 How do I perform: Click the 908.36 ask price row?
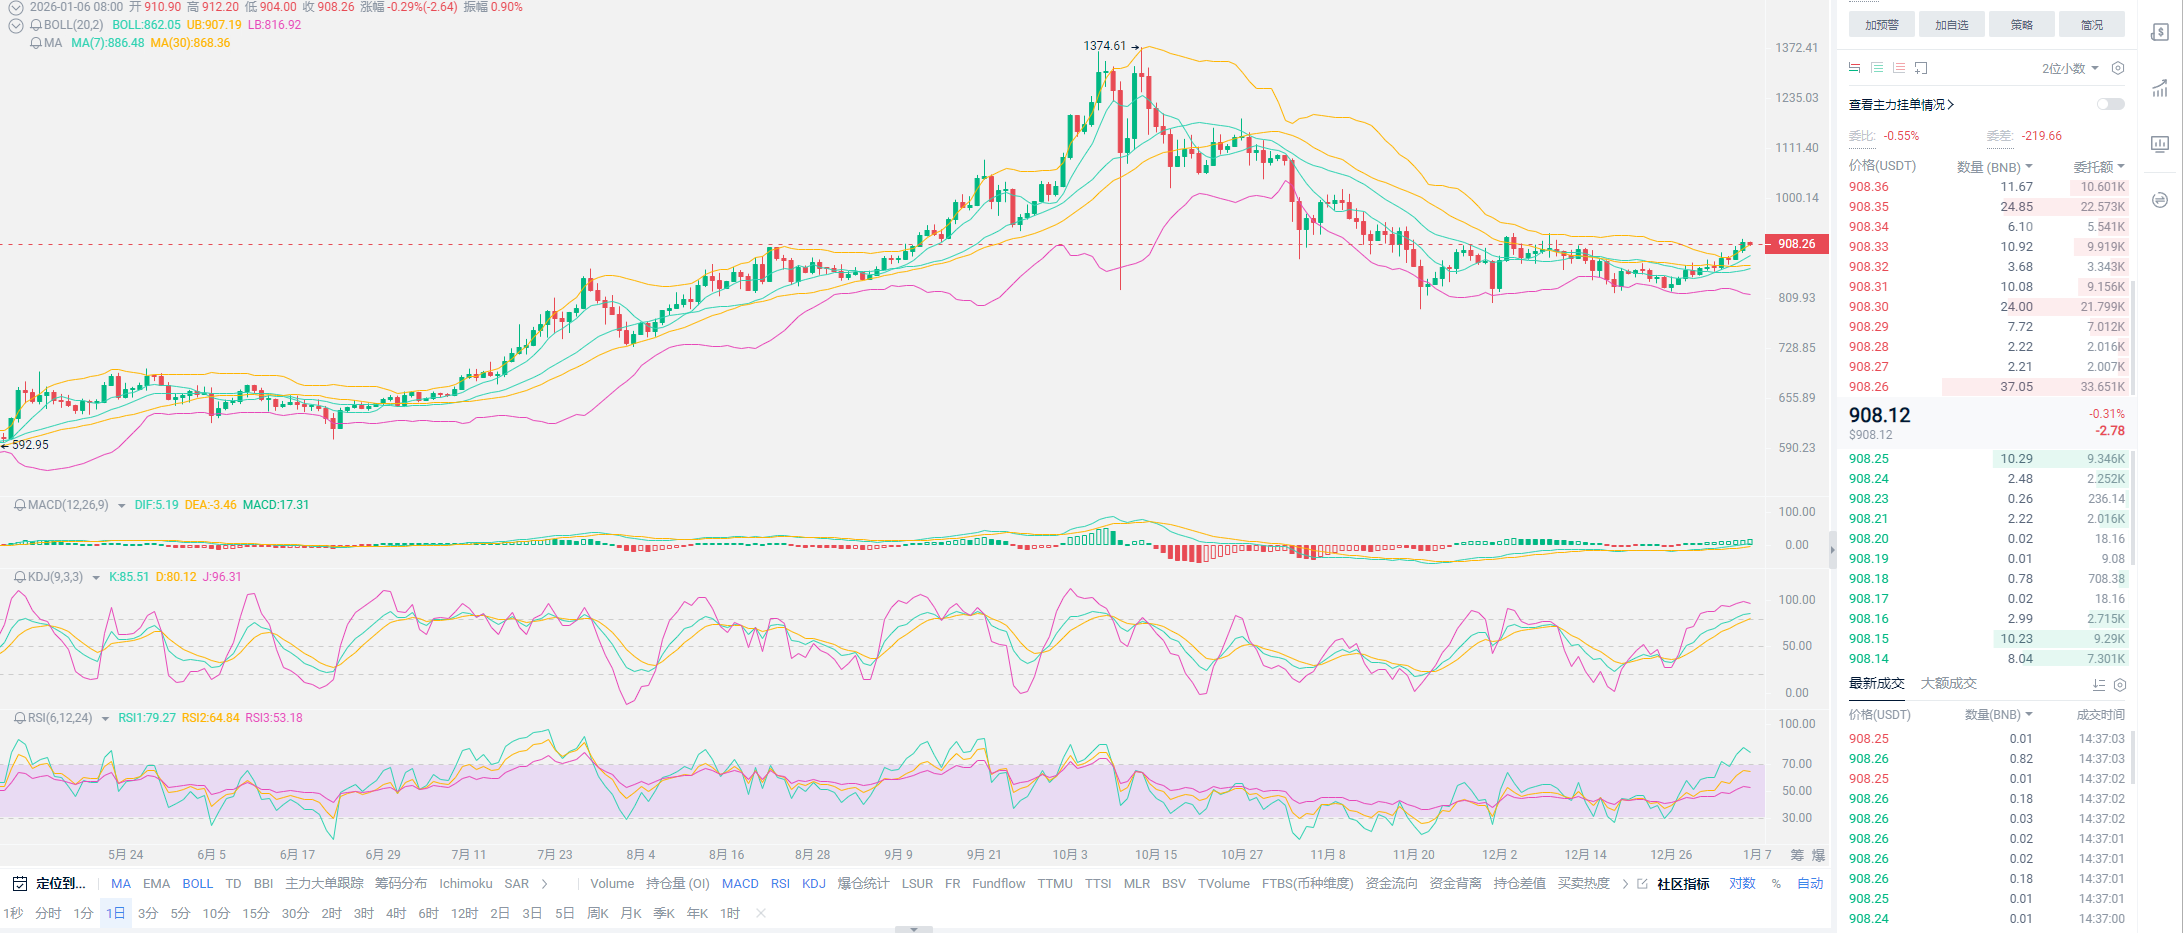(x=1868, y=187)
